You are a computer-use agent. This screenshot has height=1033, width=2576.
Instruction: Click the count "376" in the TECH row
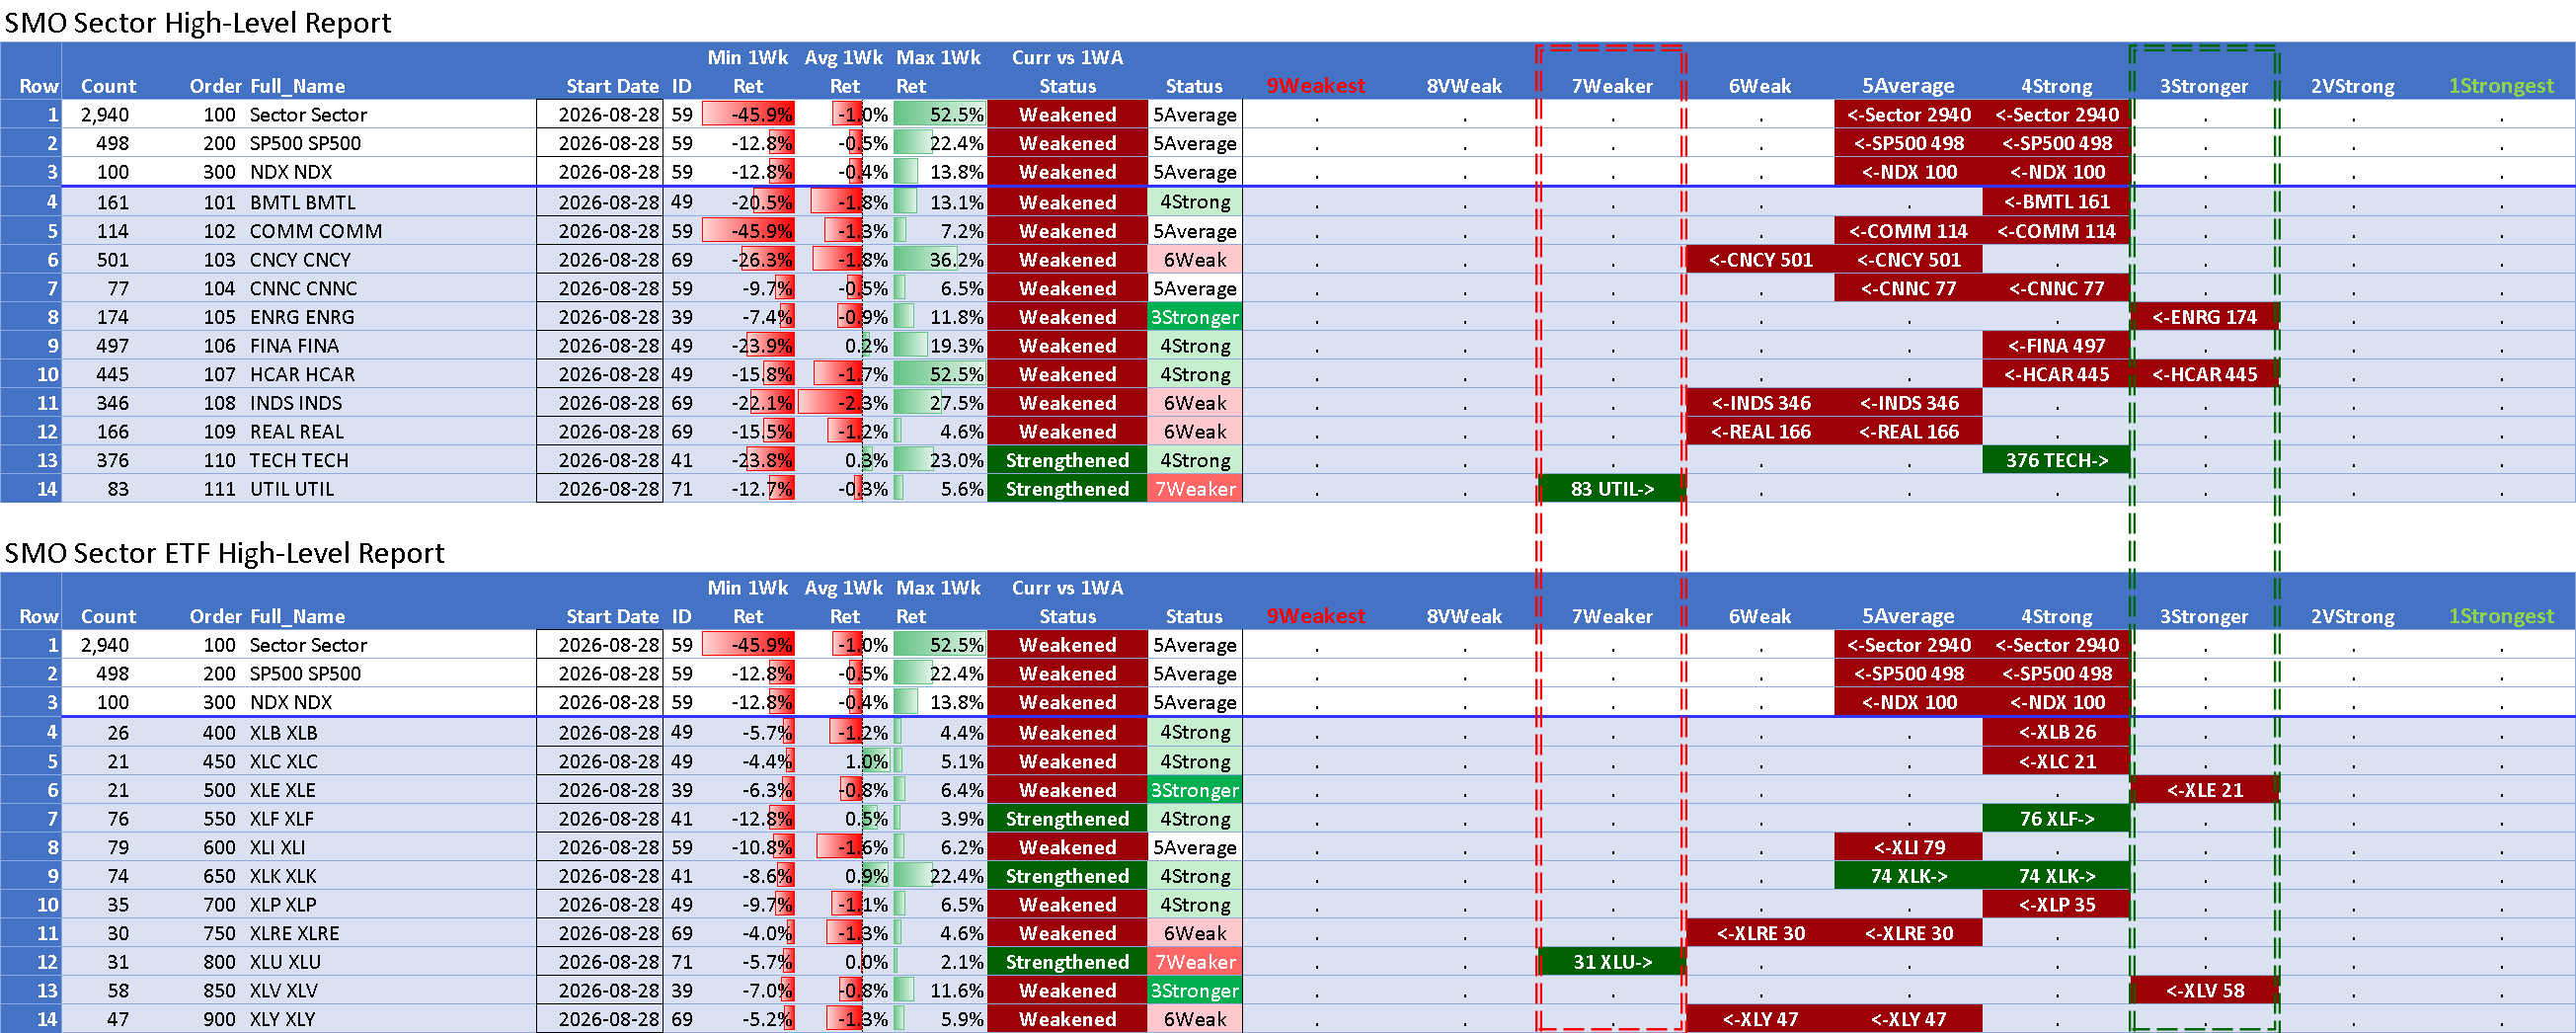tap(112, 460)
